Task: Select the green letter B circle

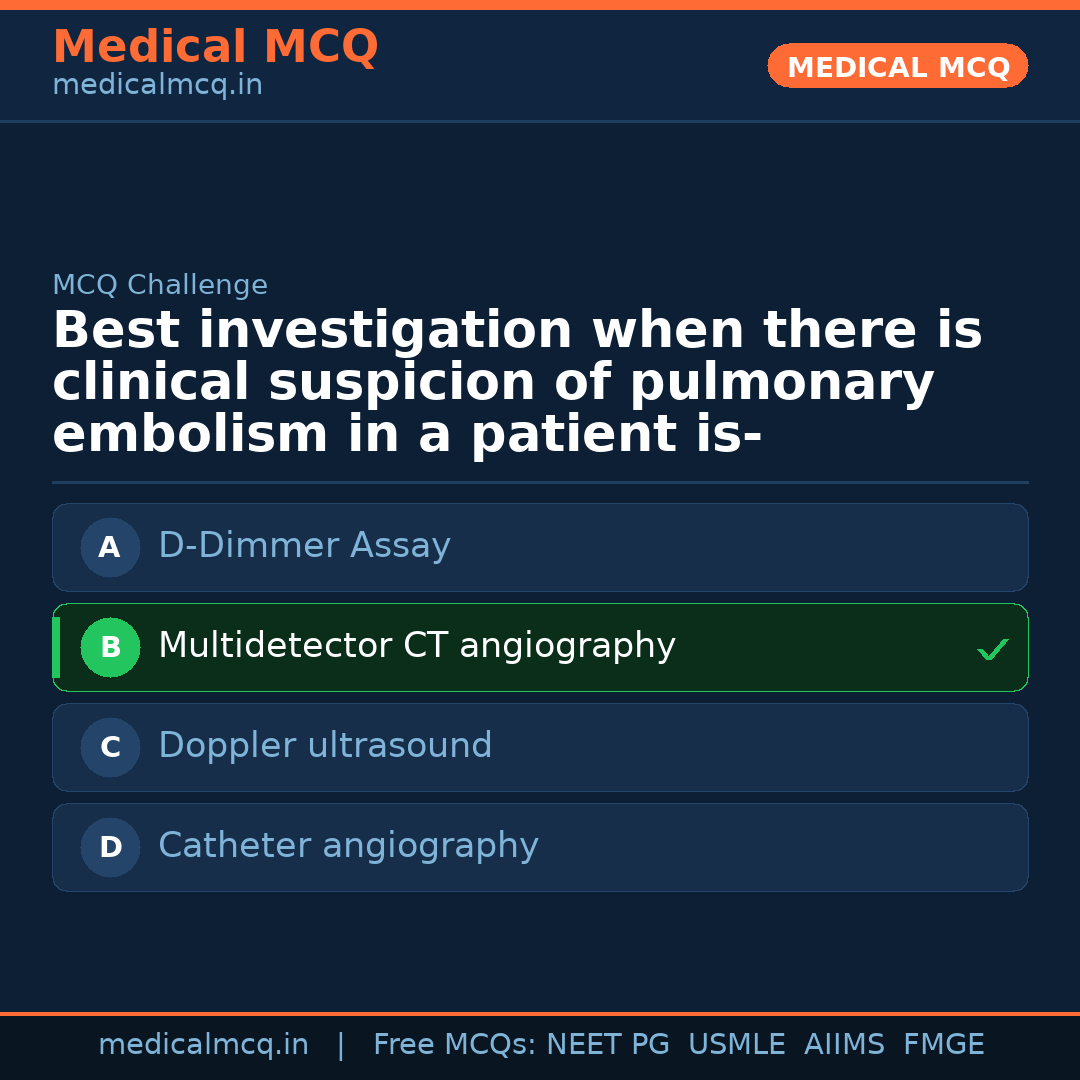Action: pyautogui.click(x=110, y=647)
